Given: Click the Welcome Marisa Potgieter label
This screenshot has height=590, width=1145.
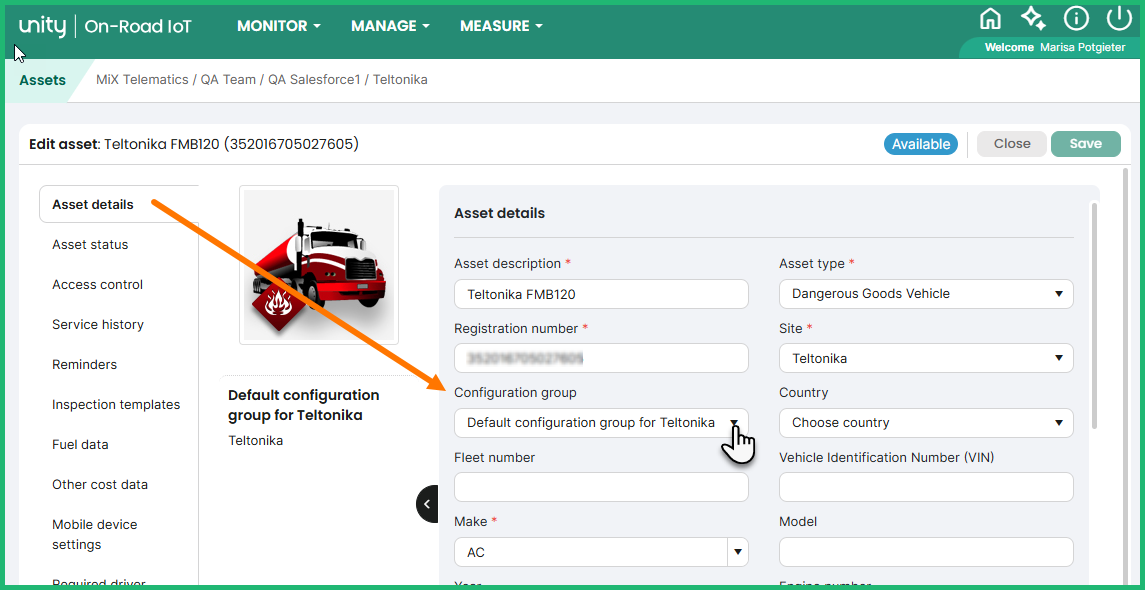Looking at the screenshot, I should pyautogui.click(x=1054, y=47).
